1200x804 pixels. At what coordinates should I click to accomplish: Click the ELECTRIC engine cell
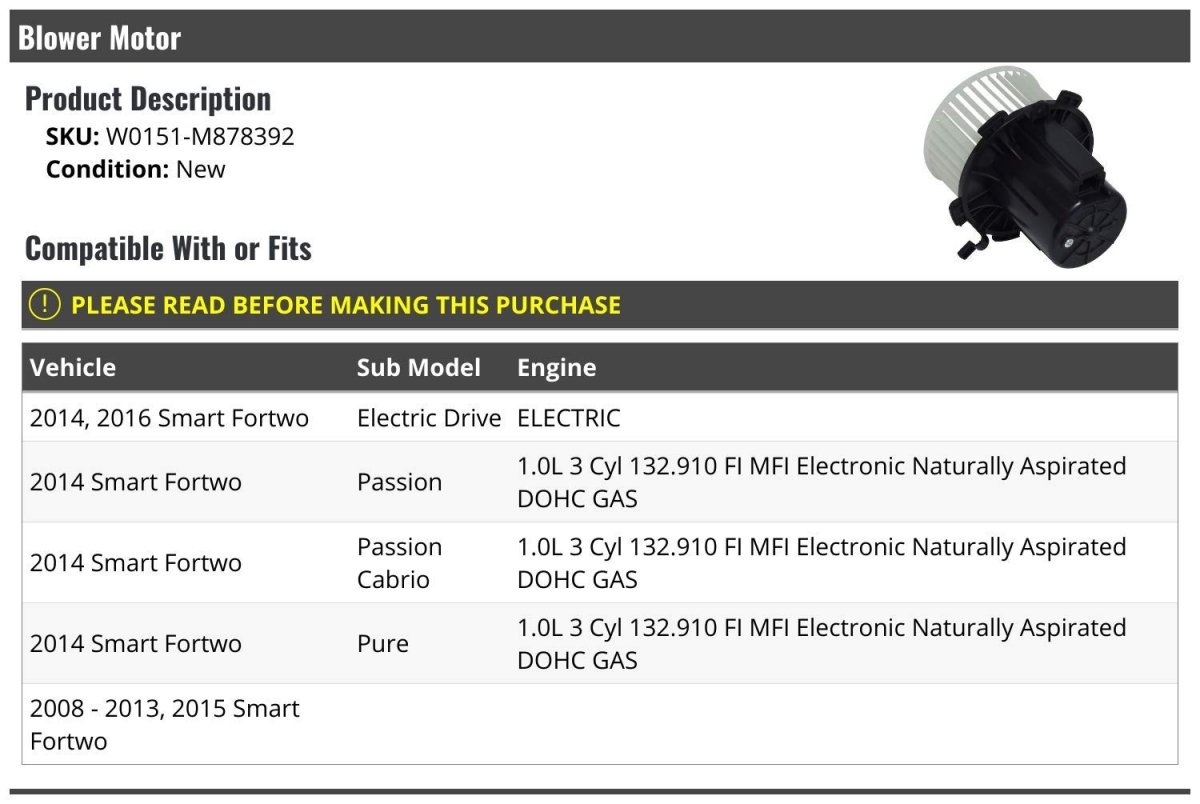(568, 417)
